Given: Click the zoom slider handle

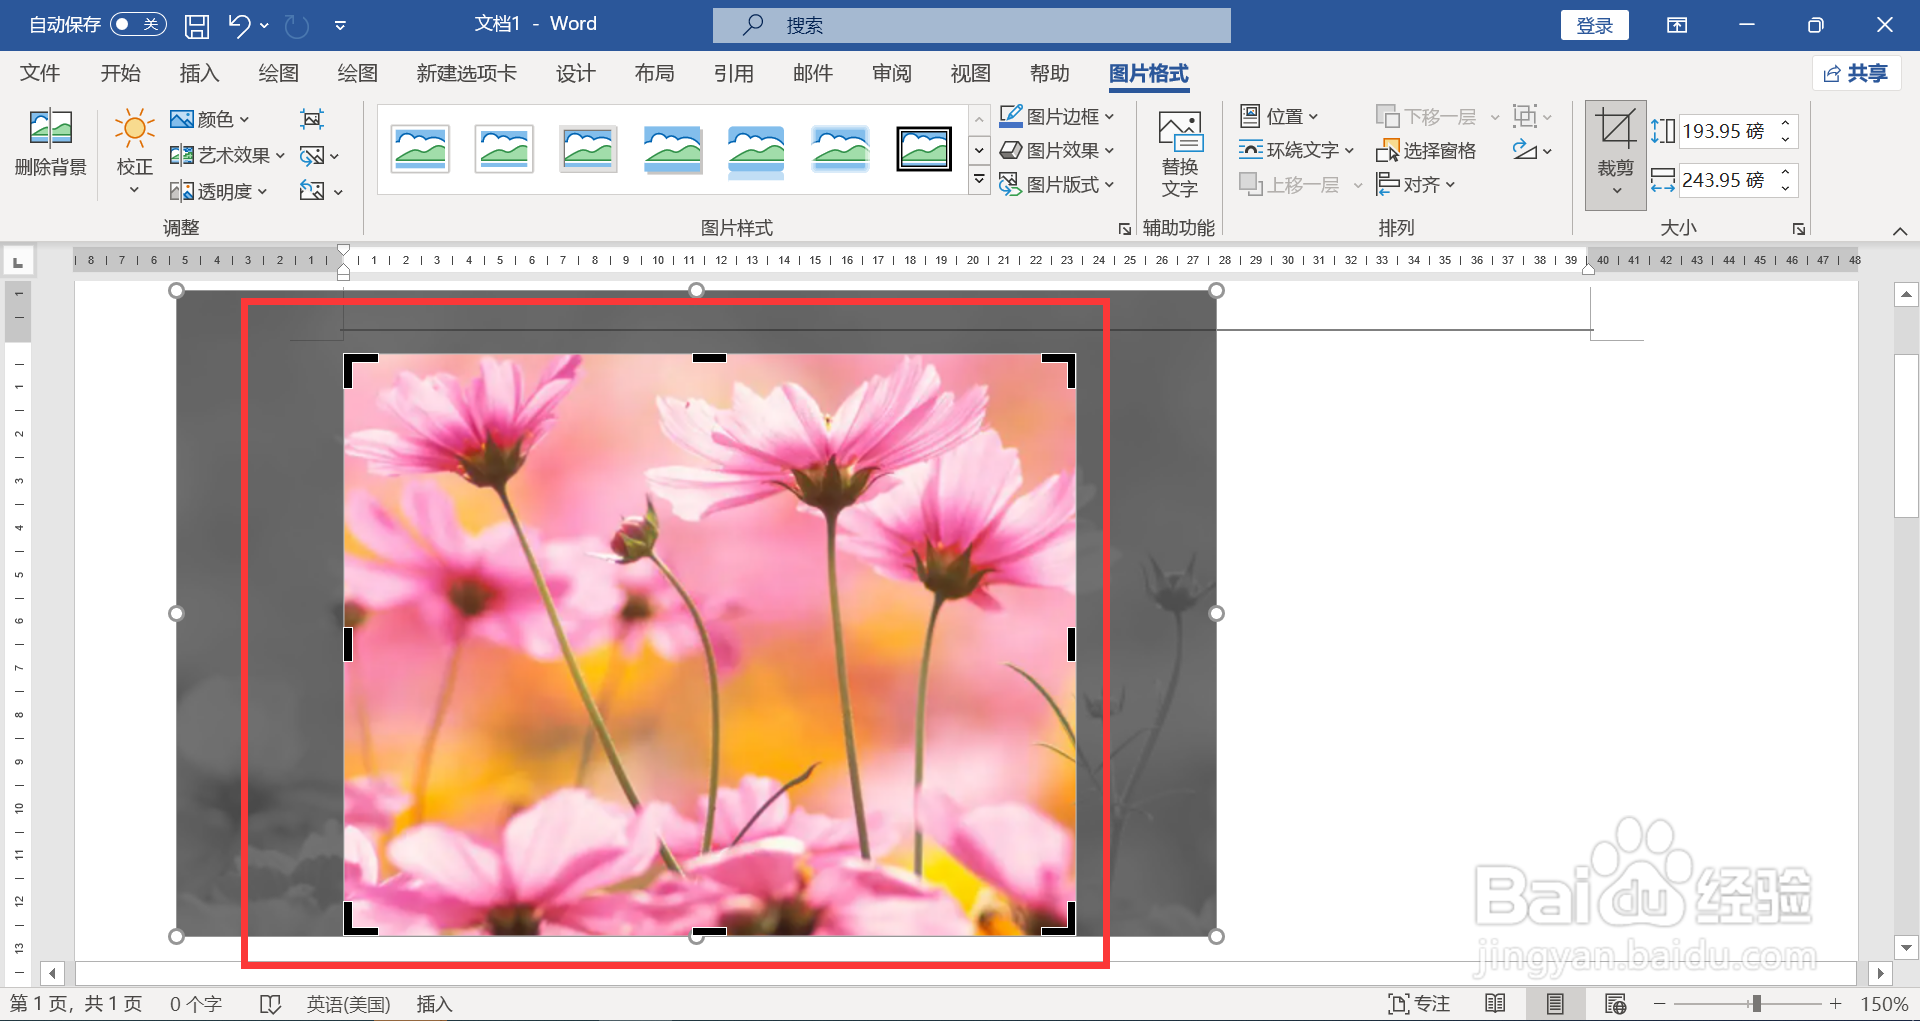Looking at the screenshot, I should (1756, 1003).
